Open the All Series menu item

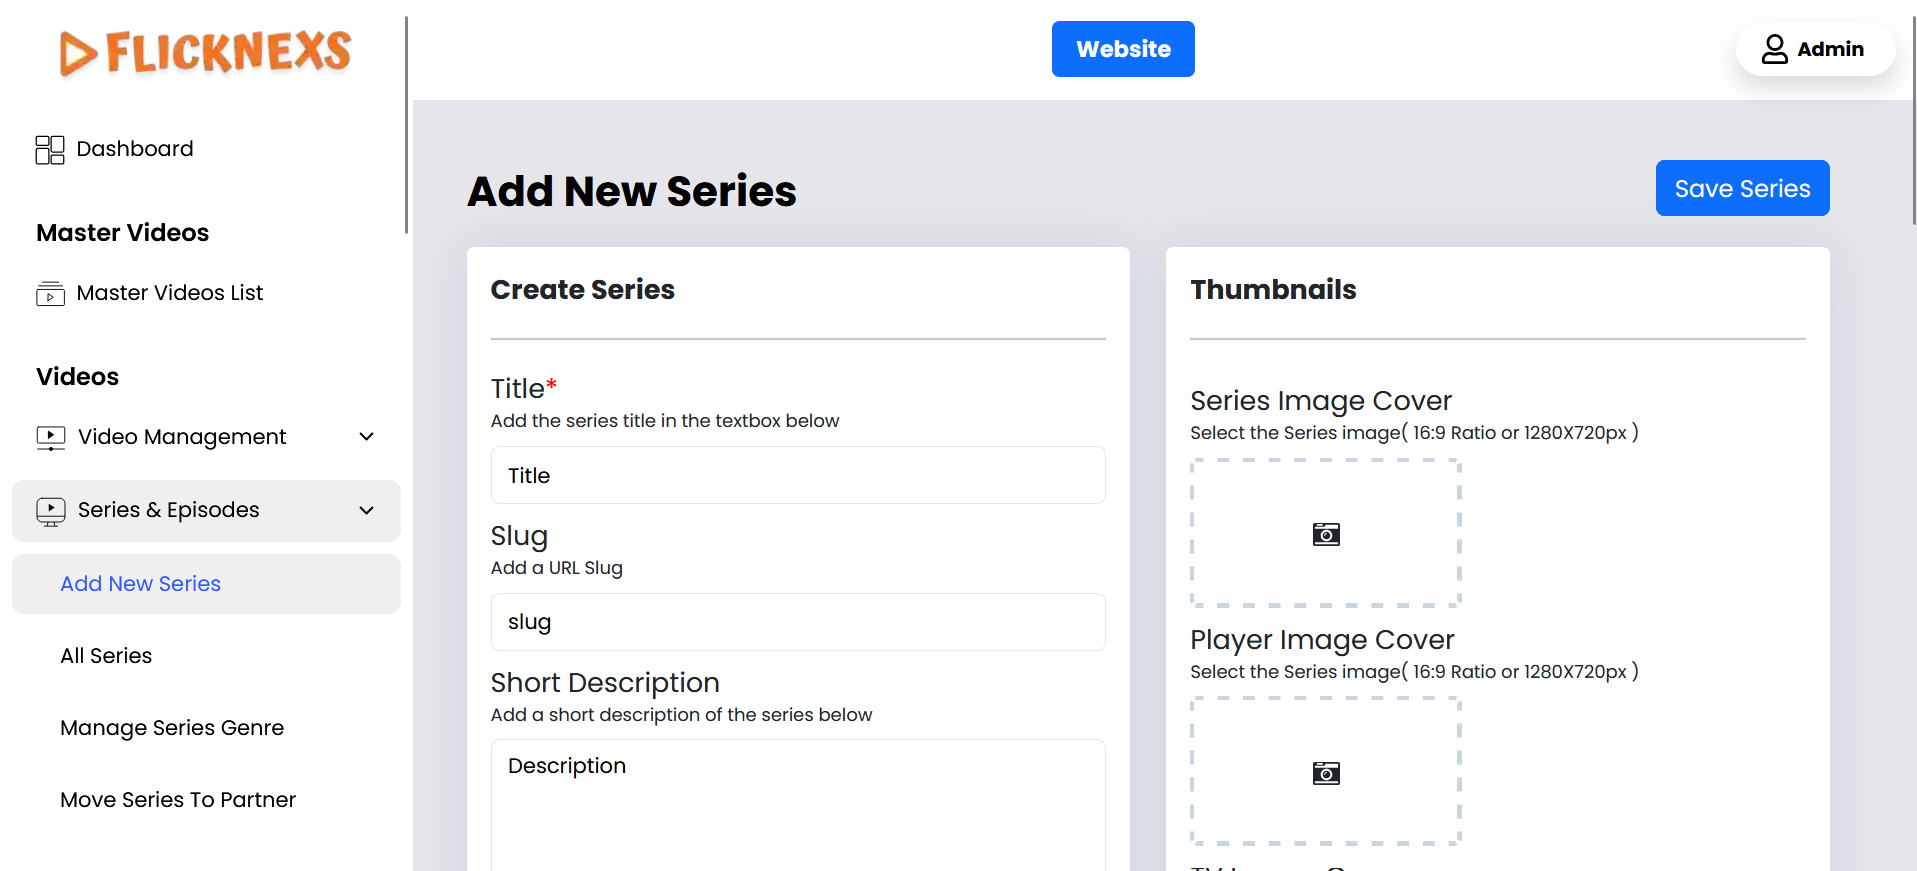click(106, 656)
